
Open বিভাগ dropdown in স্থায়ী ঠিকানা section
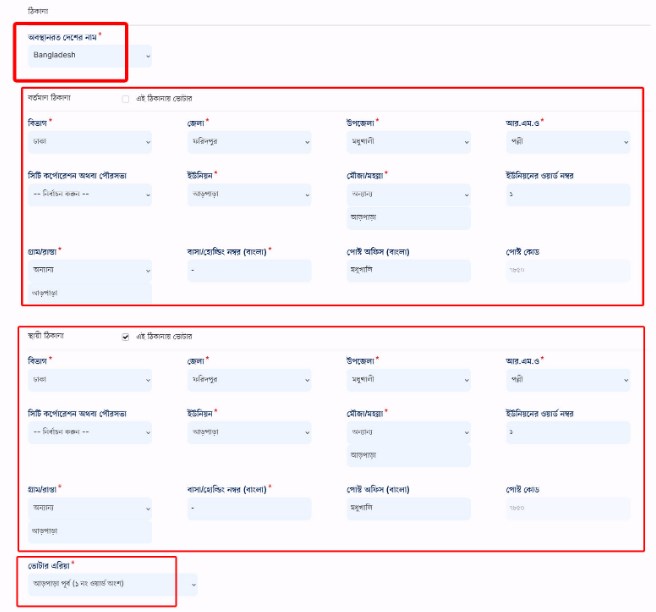point(90,380)
